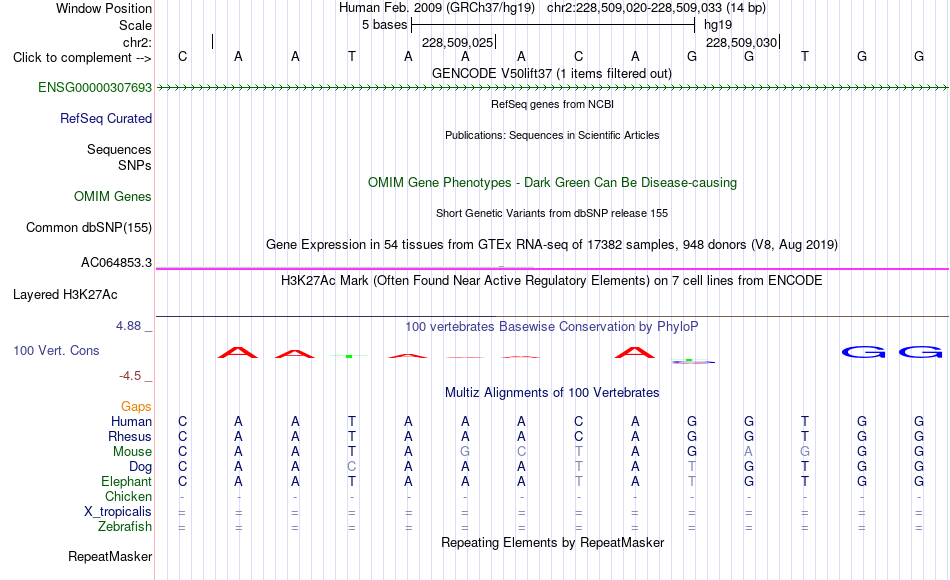Click the PhyloP -4.5 lower limit
This screenshot has width=950, height=580.
pyautogui.click(x=130, y=376)
